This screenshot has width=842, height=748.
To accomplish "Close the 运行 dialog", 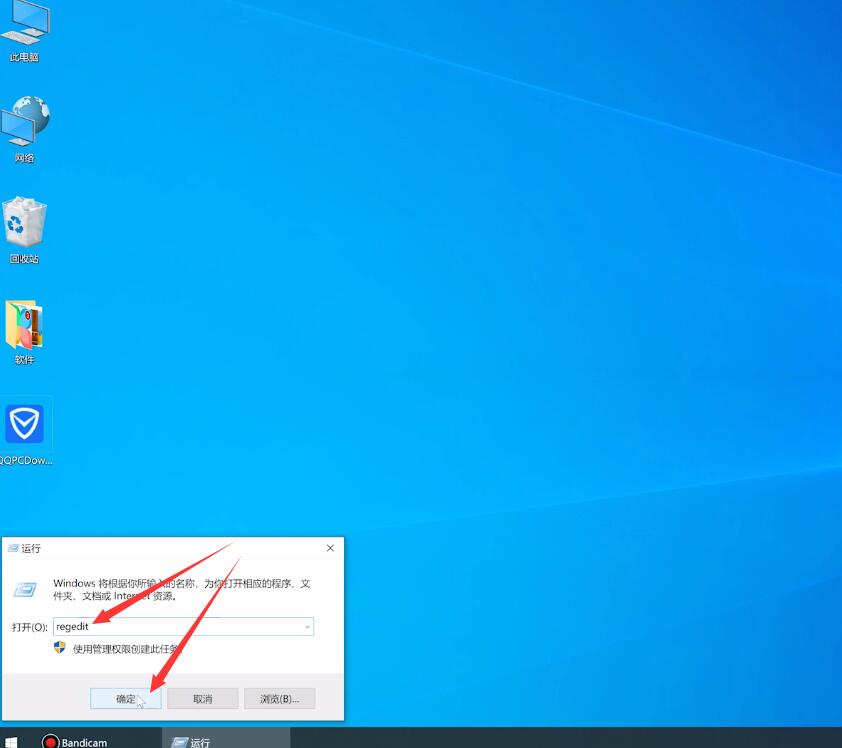I will pyautogui.click(x=330, y=548).
